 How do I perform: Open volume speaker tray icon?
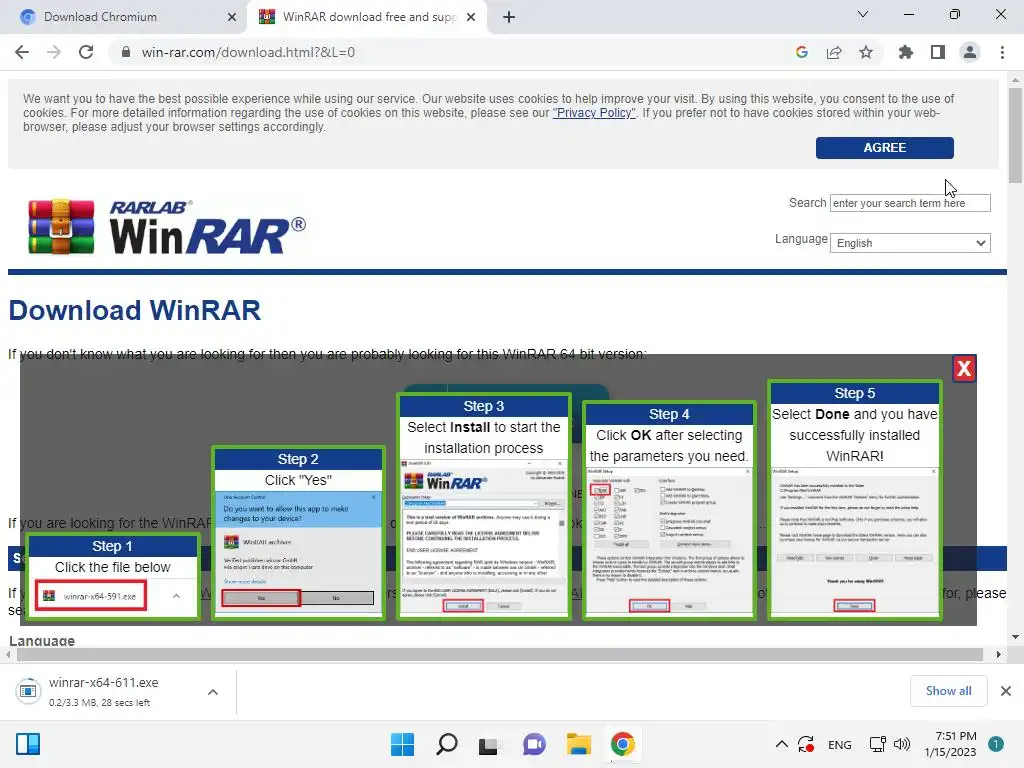click(x=902, y=744)
